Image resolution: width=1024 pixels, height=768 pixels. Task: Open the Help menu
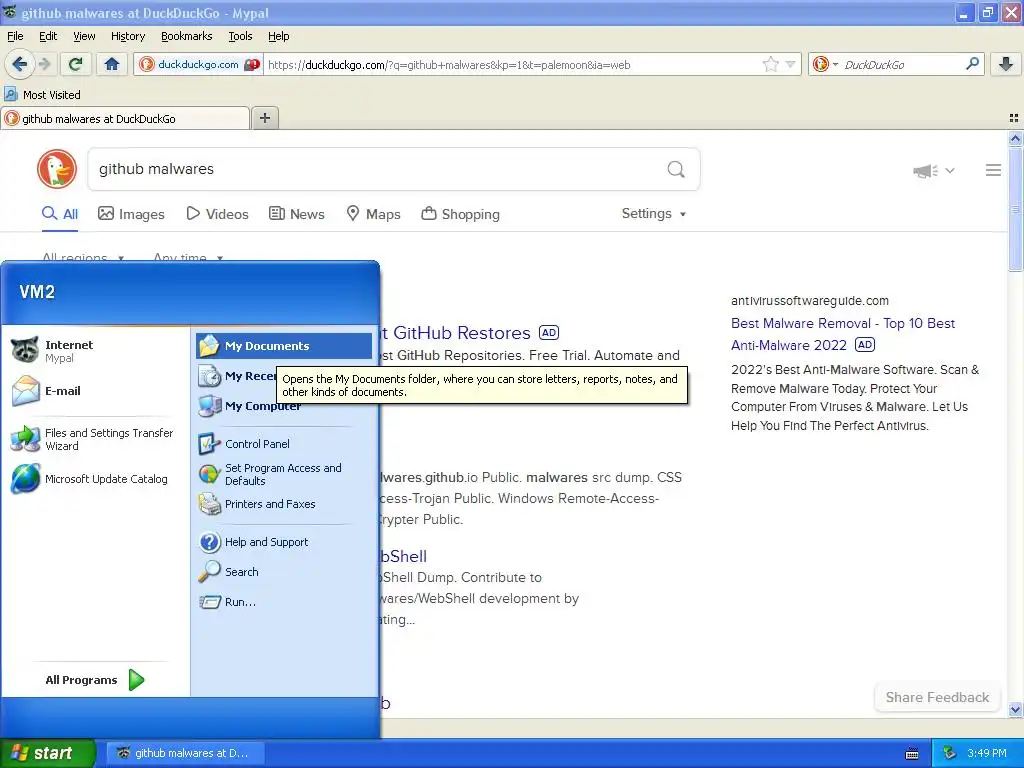tap(278, 36)
